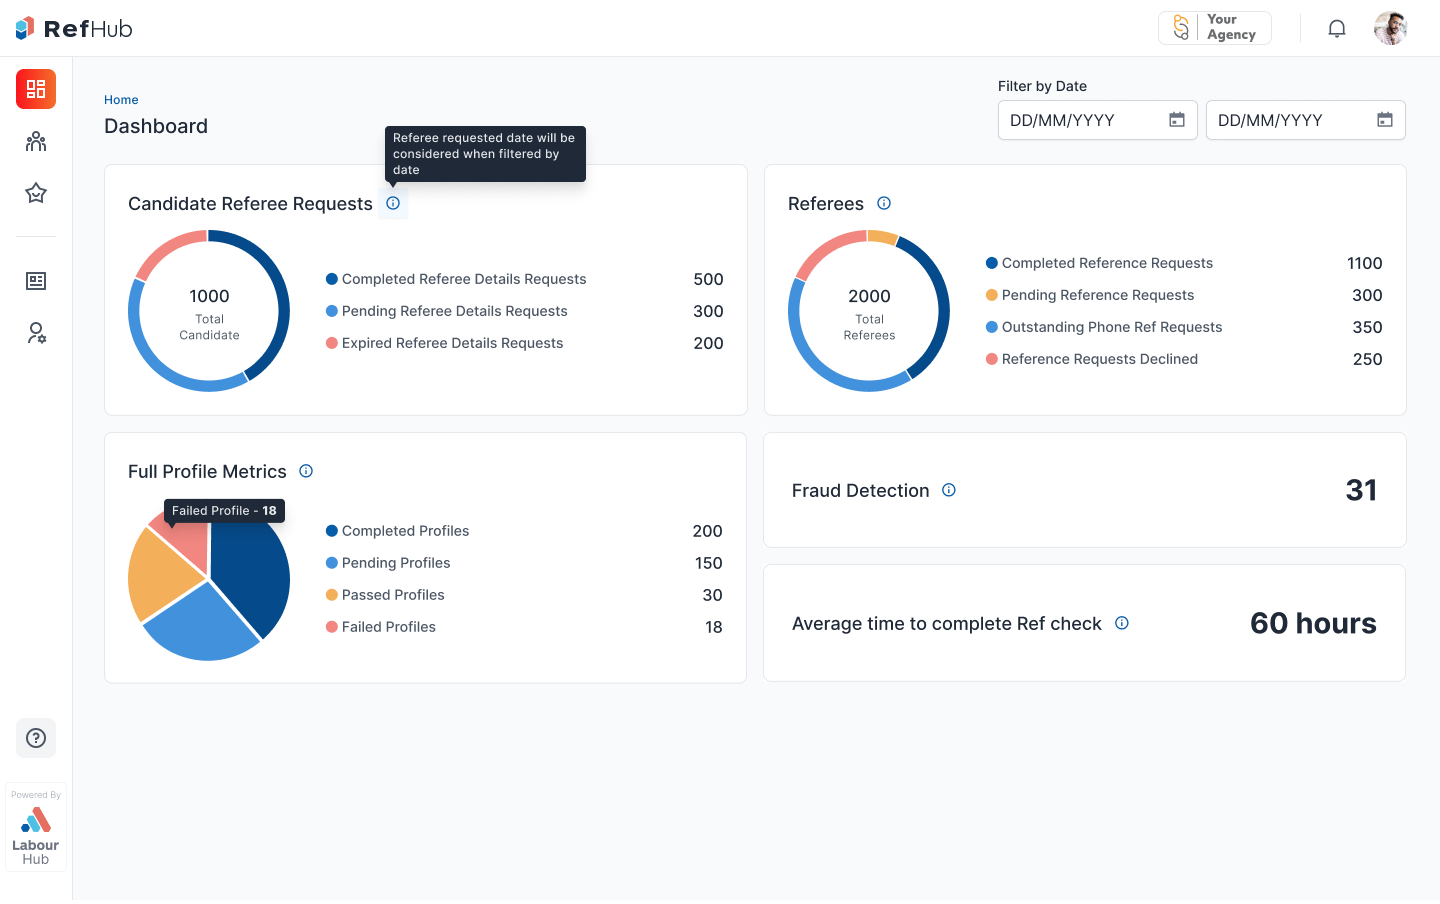This screenshot has width=1440, height=904.
Task: Open the ID card icon in sidebar
Action: point(36,281)
